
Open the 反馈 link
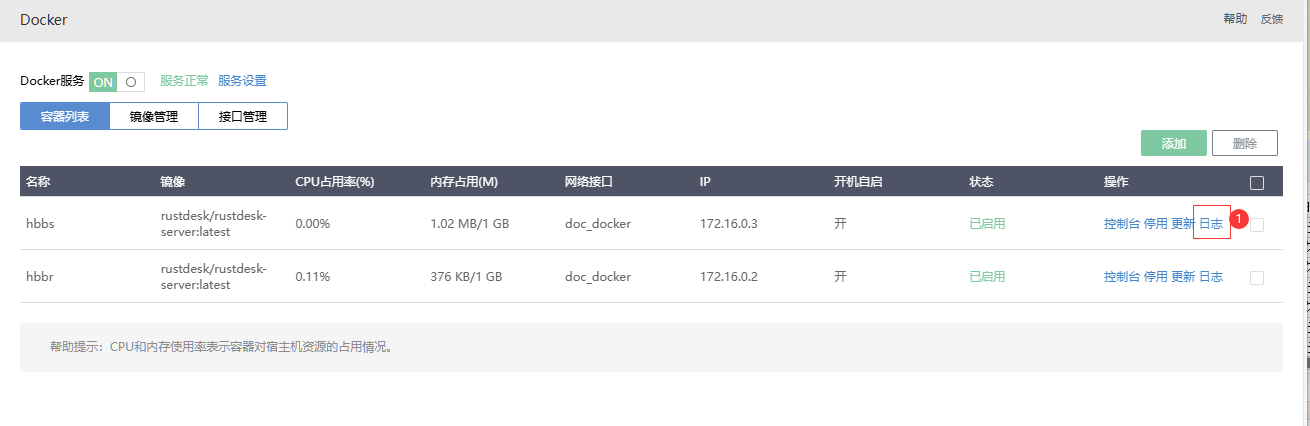[1271, 19]
